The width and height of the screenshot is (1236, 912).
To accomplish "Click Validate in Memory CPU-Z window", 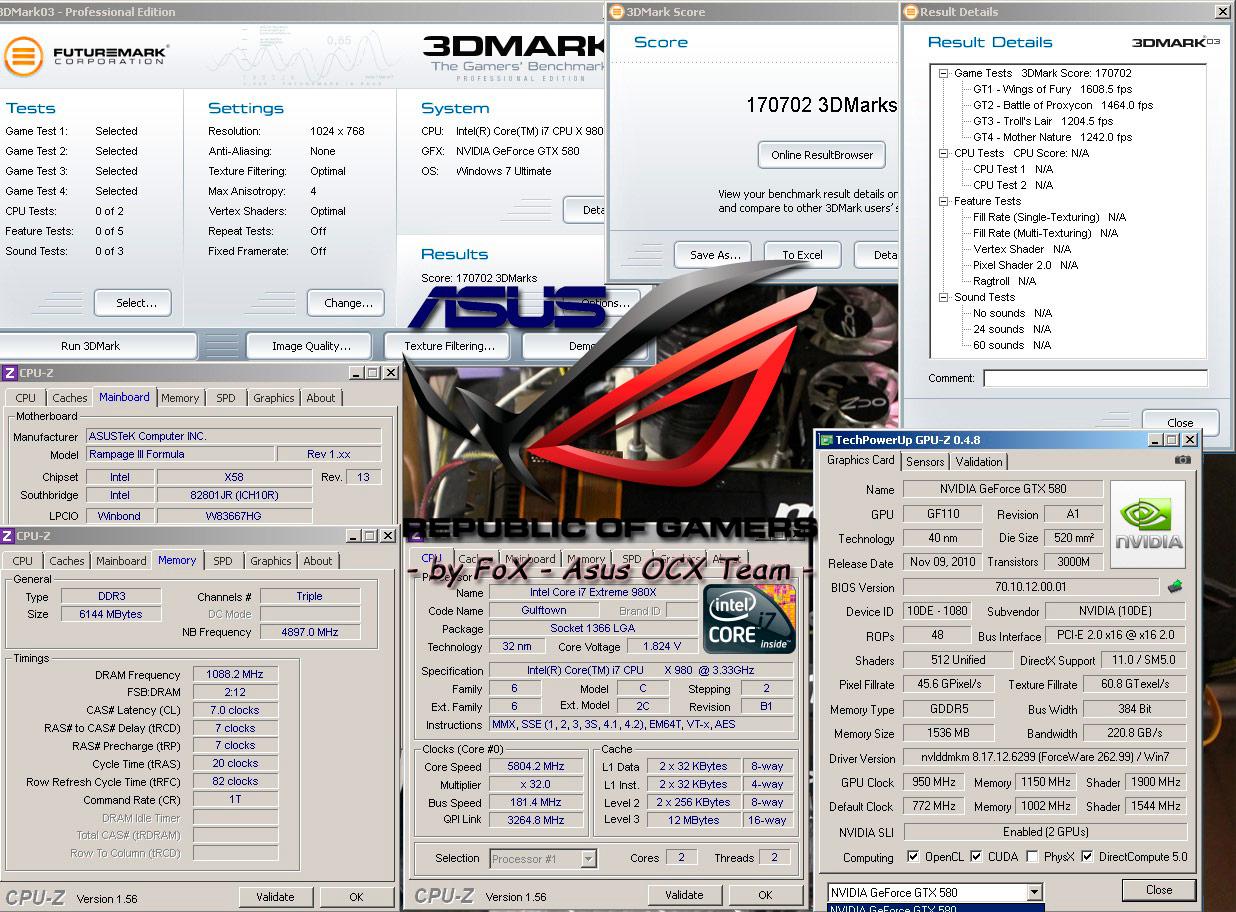I will click(275, 897).
